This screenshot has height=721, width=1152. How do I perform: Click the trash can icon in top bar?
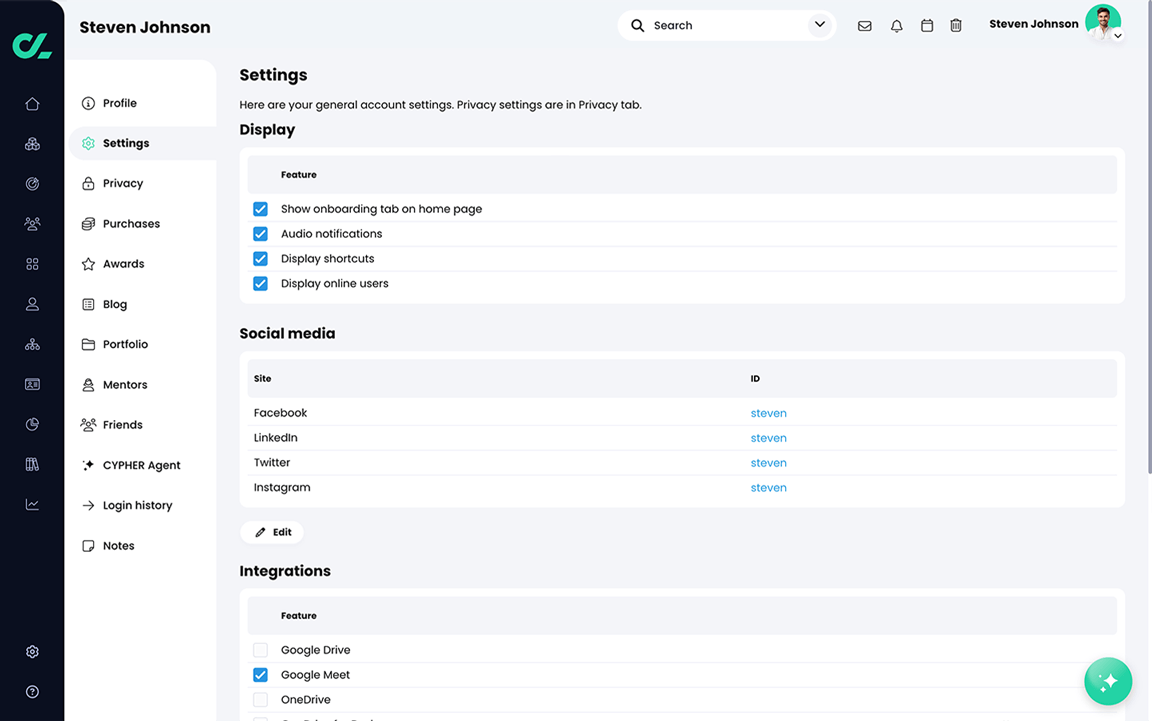coord(956,26)
